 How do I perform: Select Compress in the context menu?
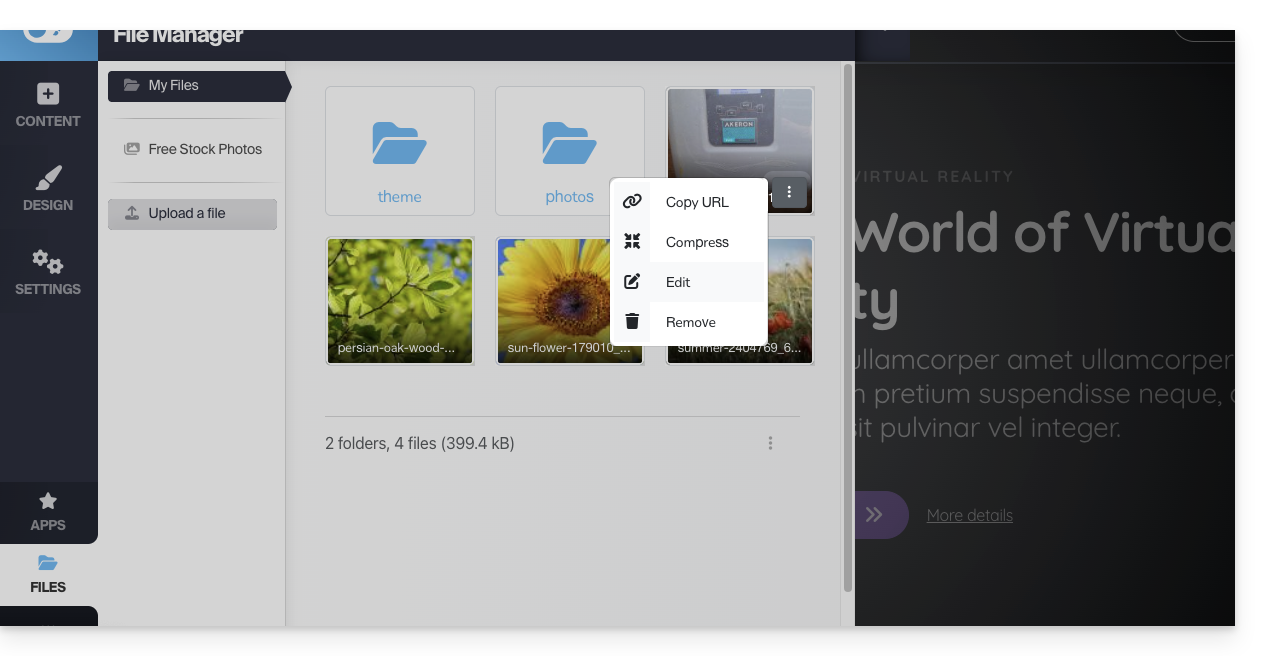pos(697,242)
